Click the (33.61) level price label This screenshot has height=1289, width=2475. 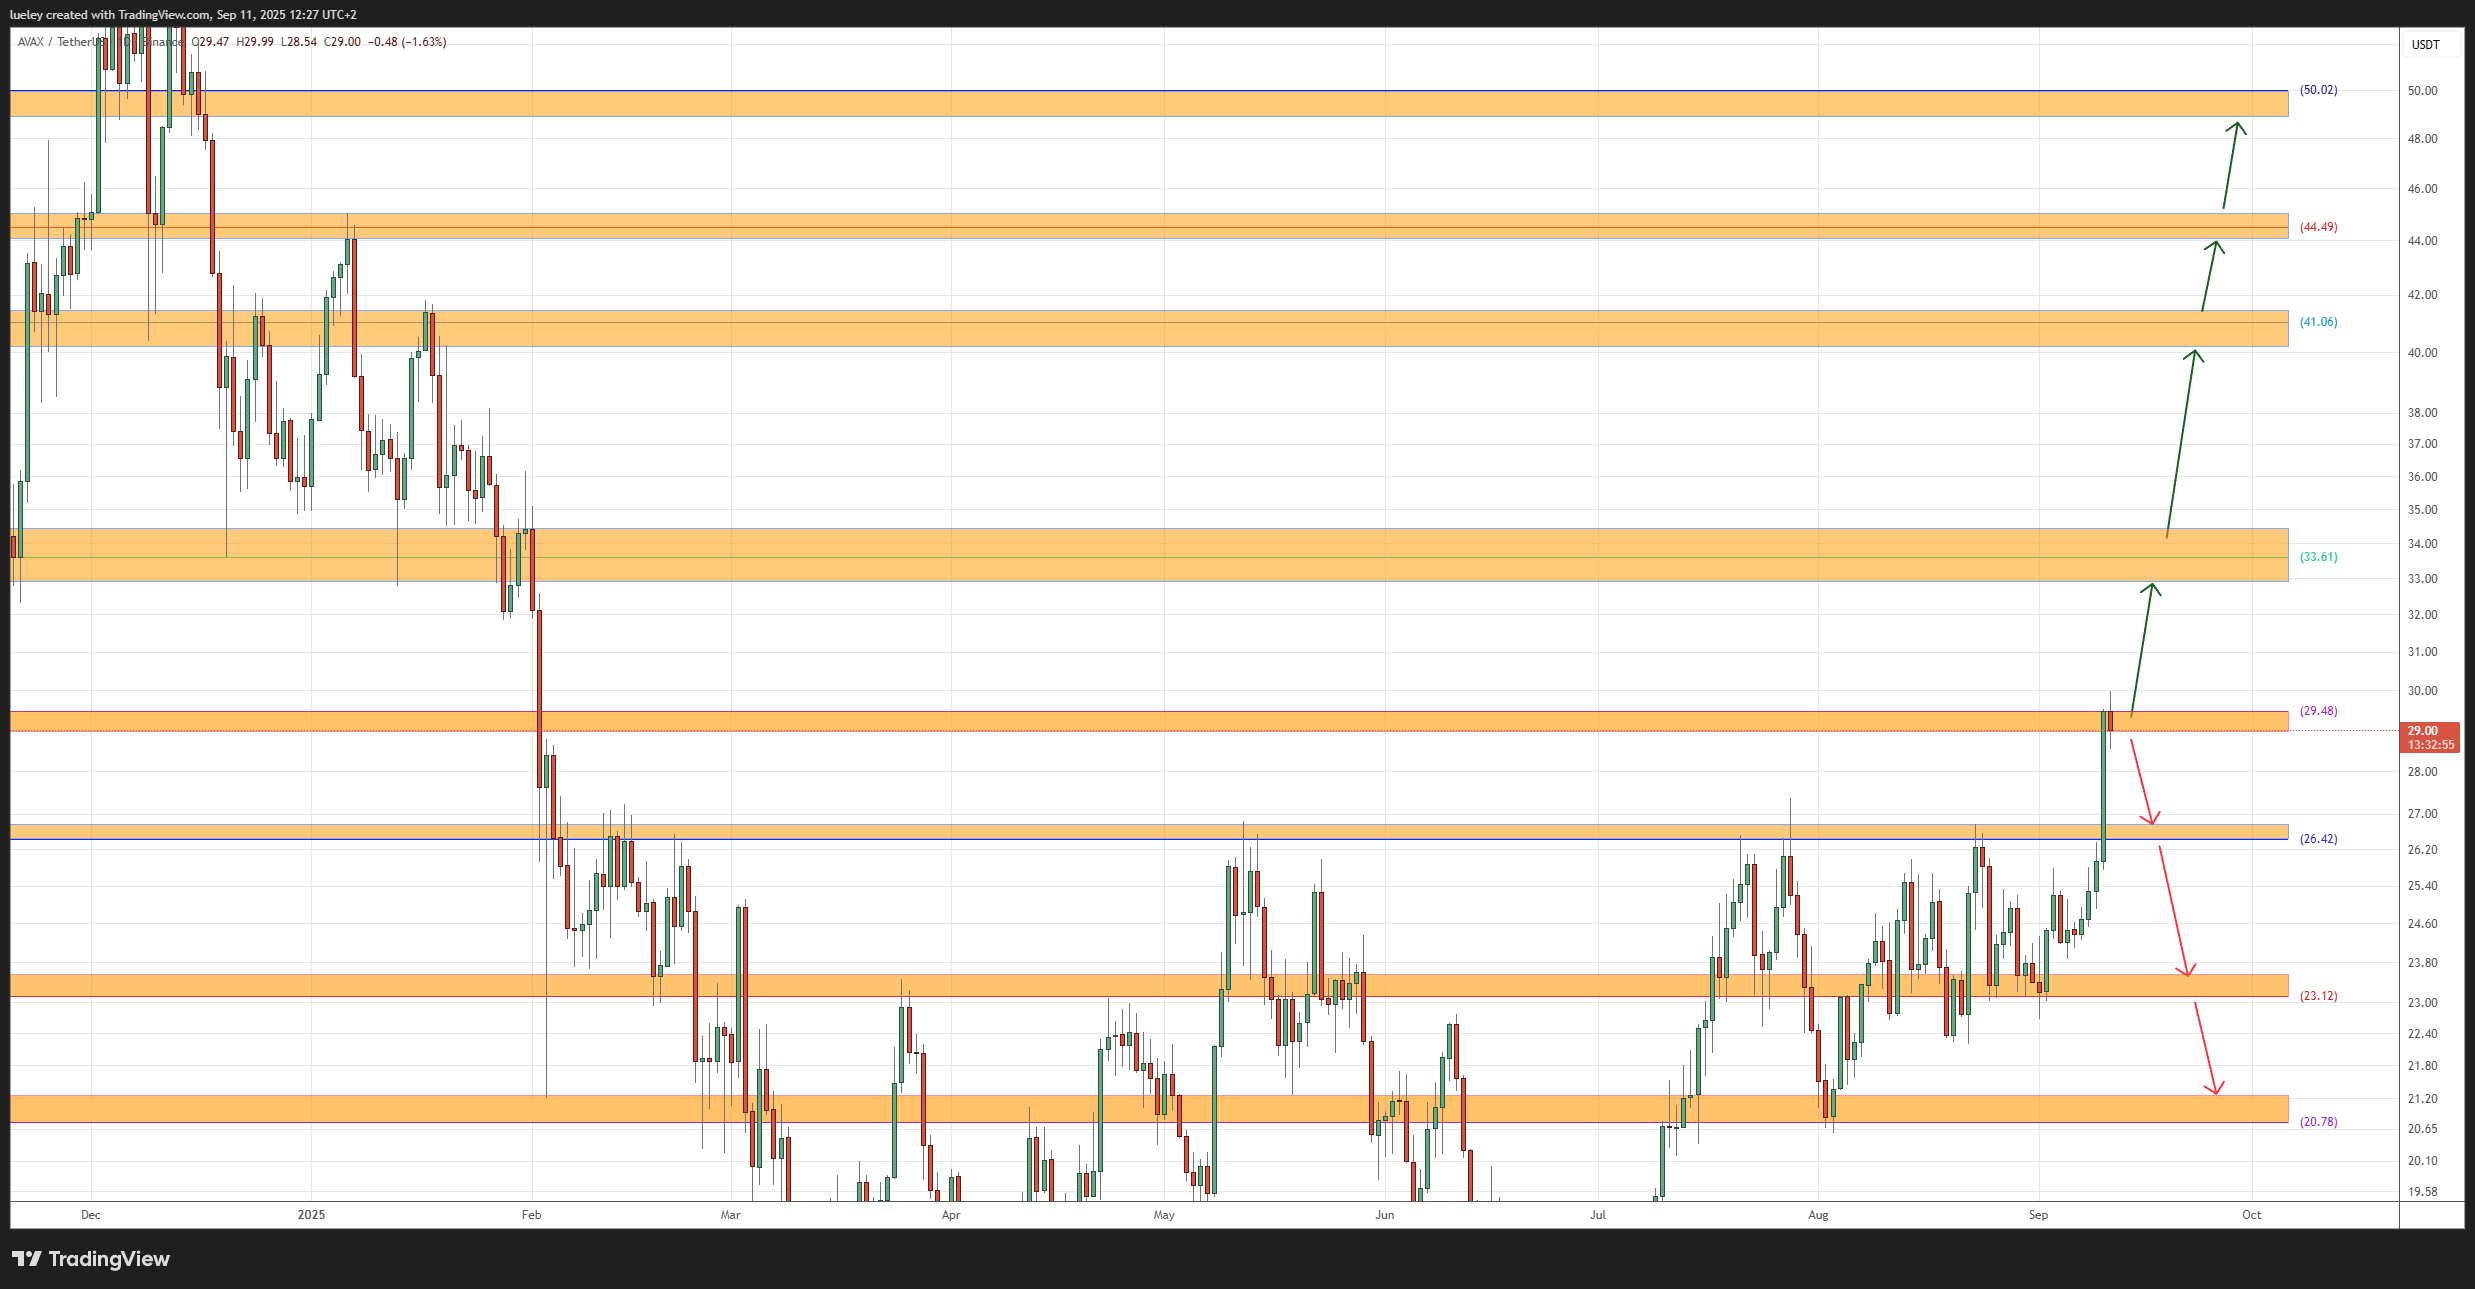[x=2318, y=557]
